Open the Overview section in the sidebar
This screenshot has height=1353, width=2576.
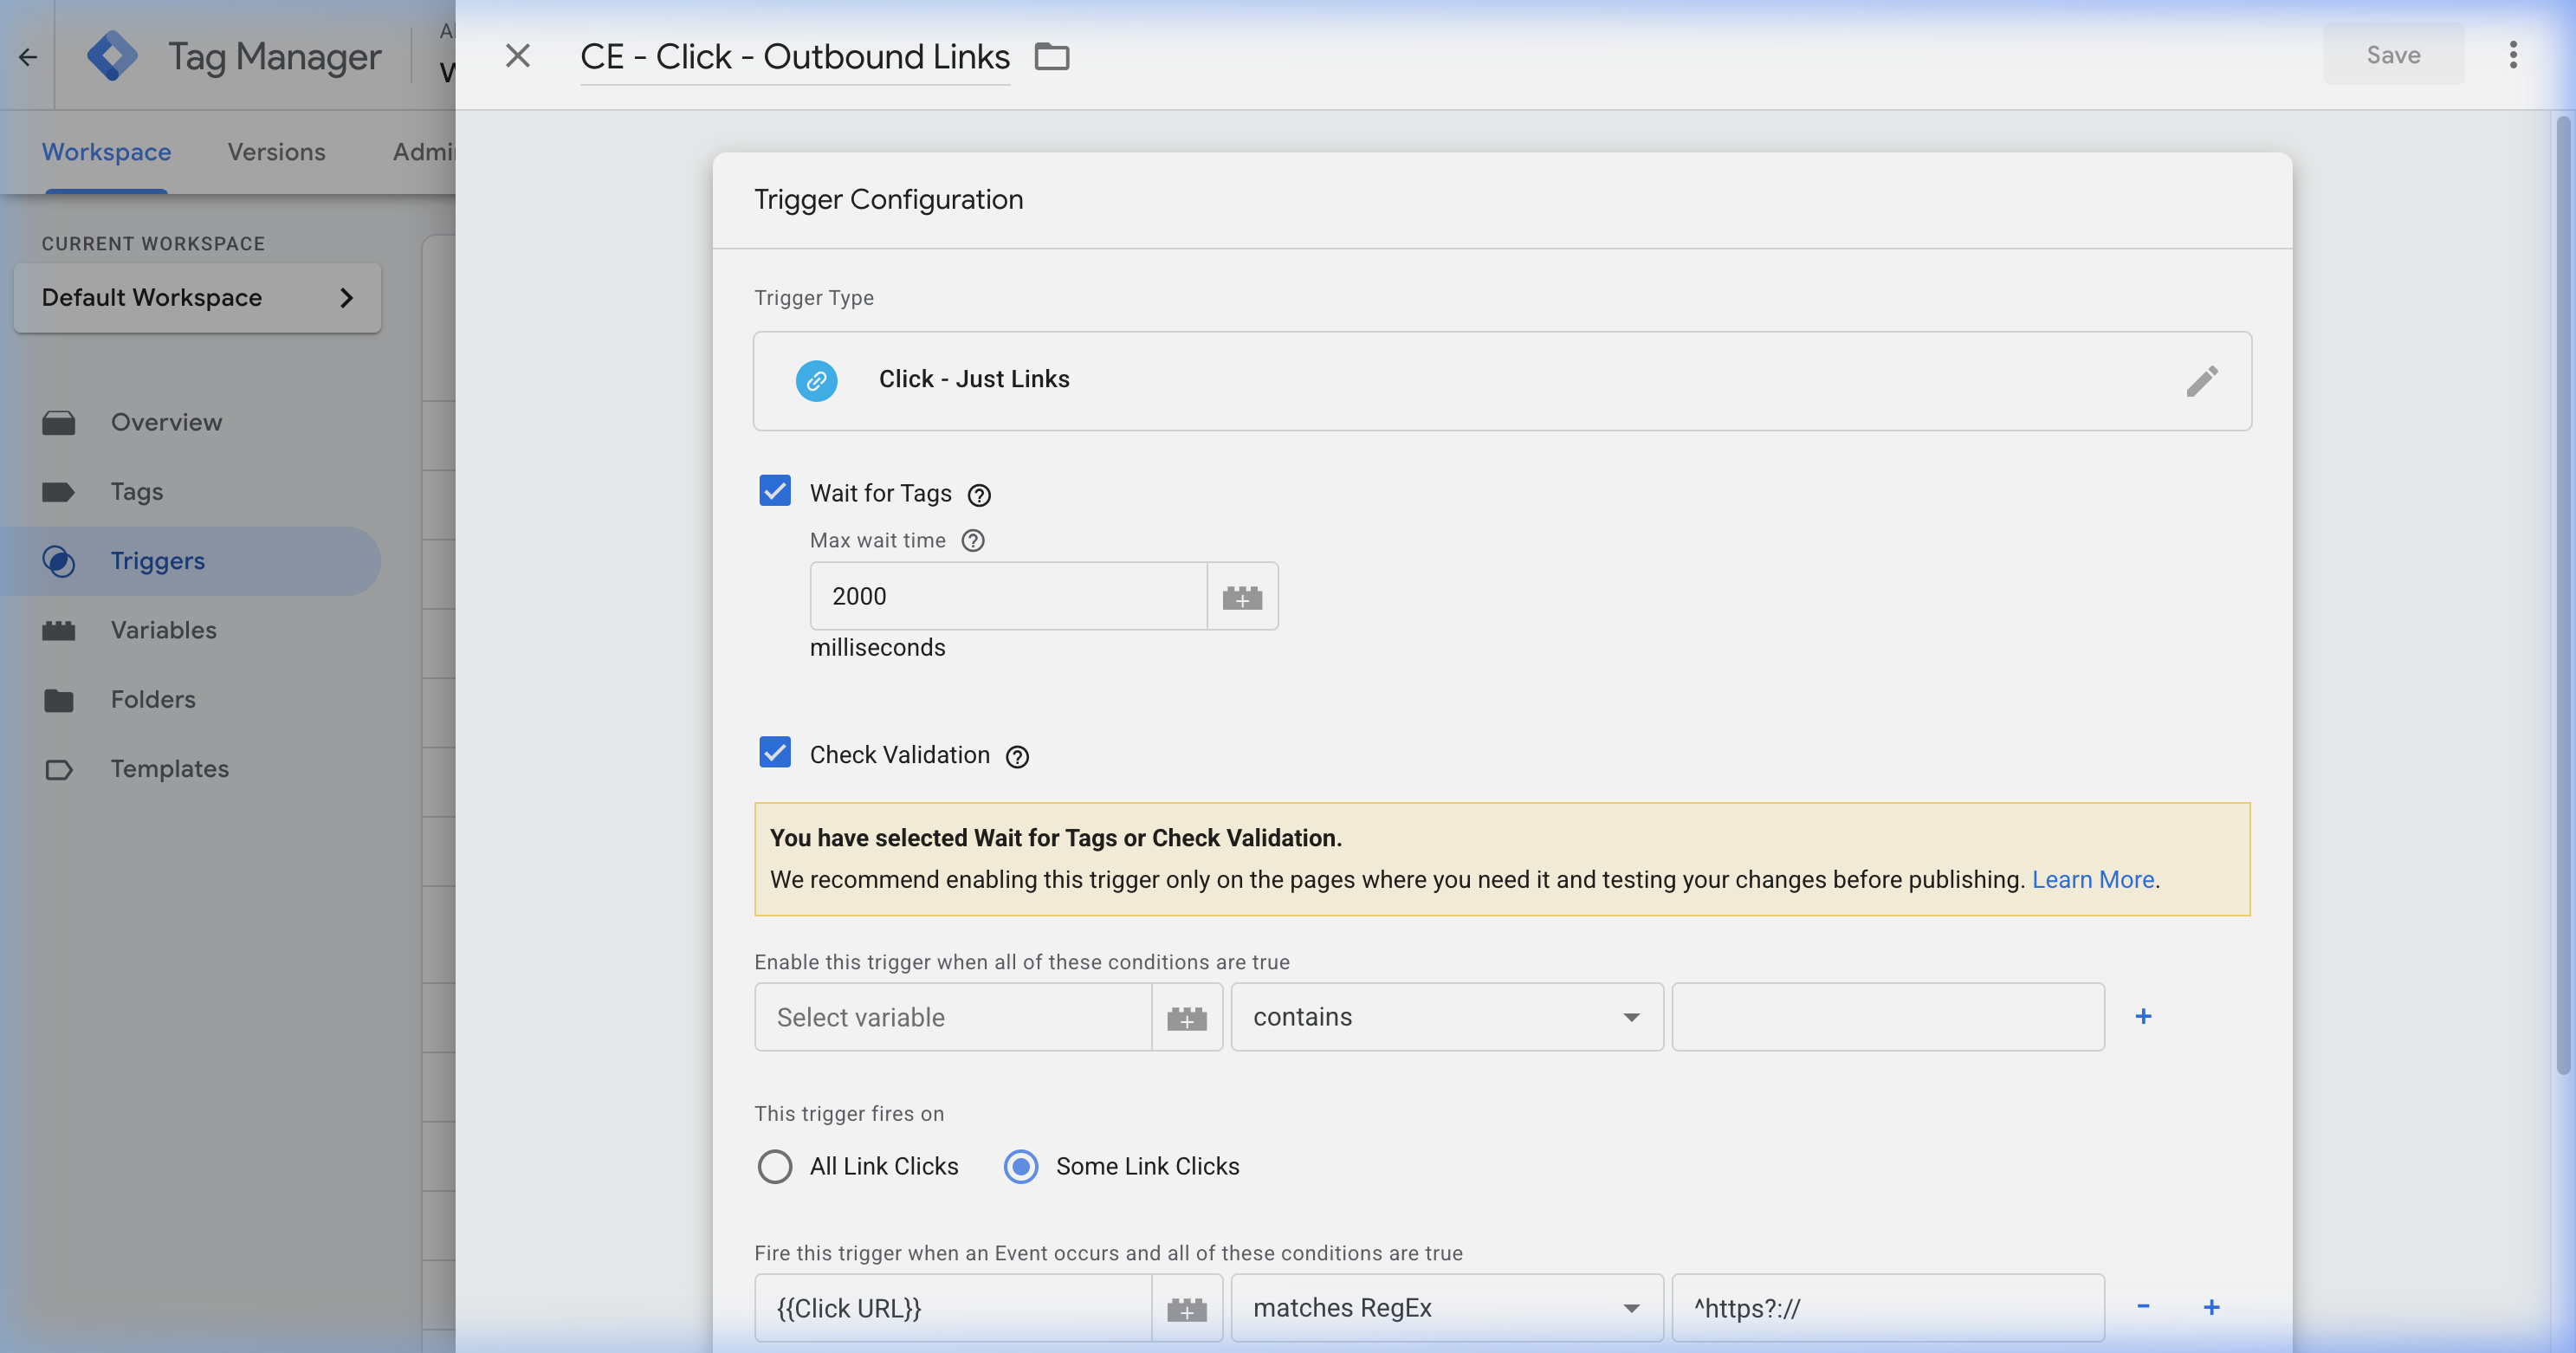[x=166, y=421]
